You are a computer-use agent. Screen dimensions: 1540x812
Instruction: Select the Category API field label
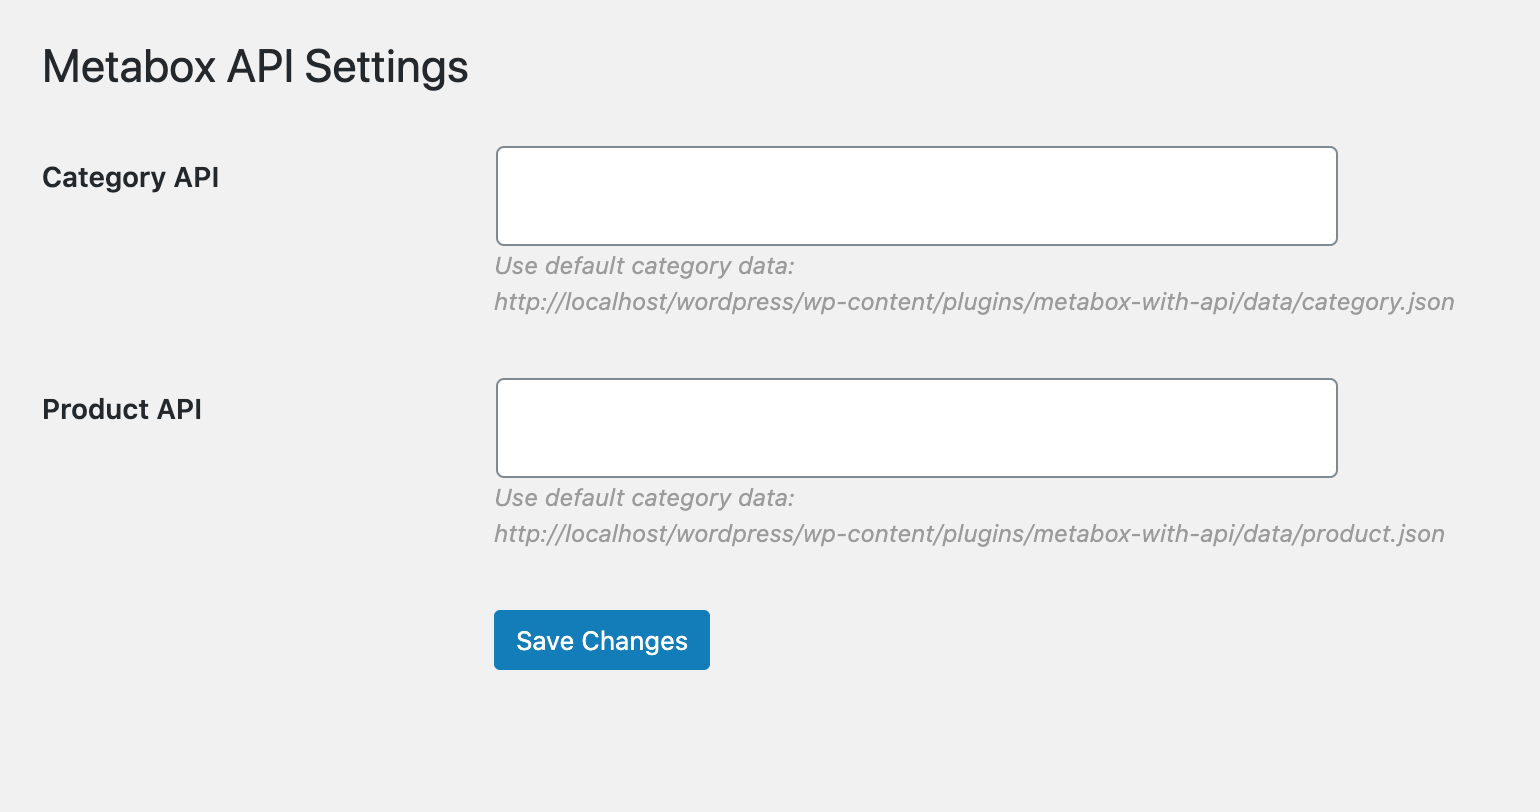(x=130, y=178)
